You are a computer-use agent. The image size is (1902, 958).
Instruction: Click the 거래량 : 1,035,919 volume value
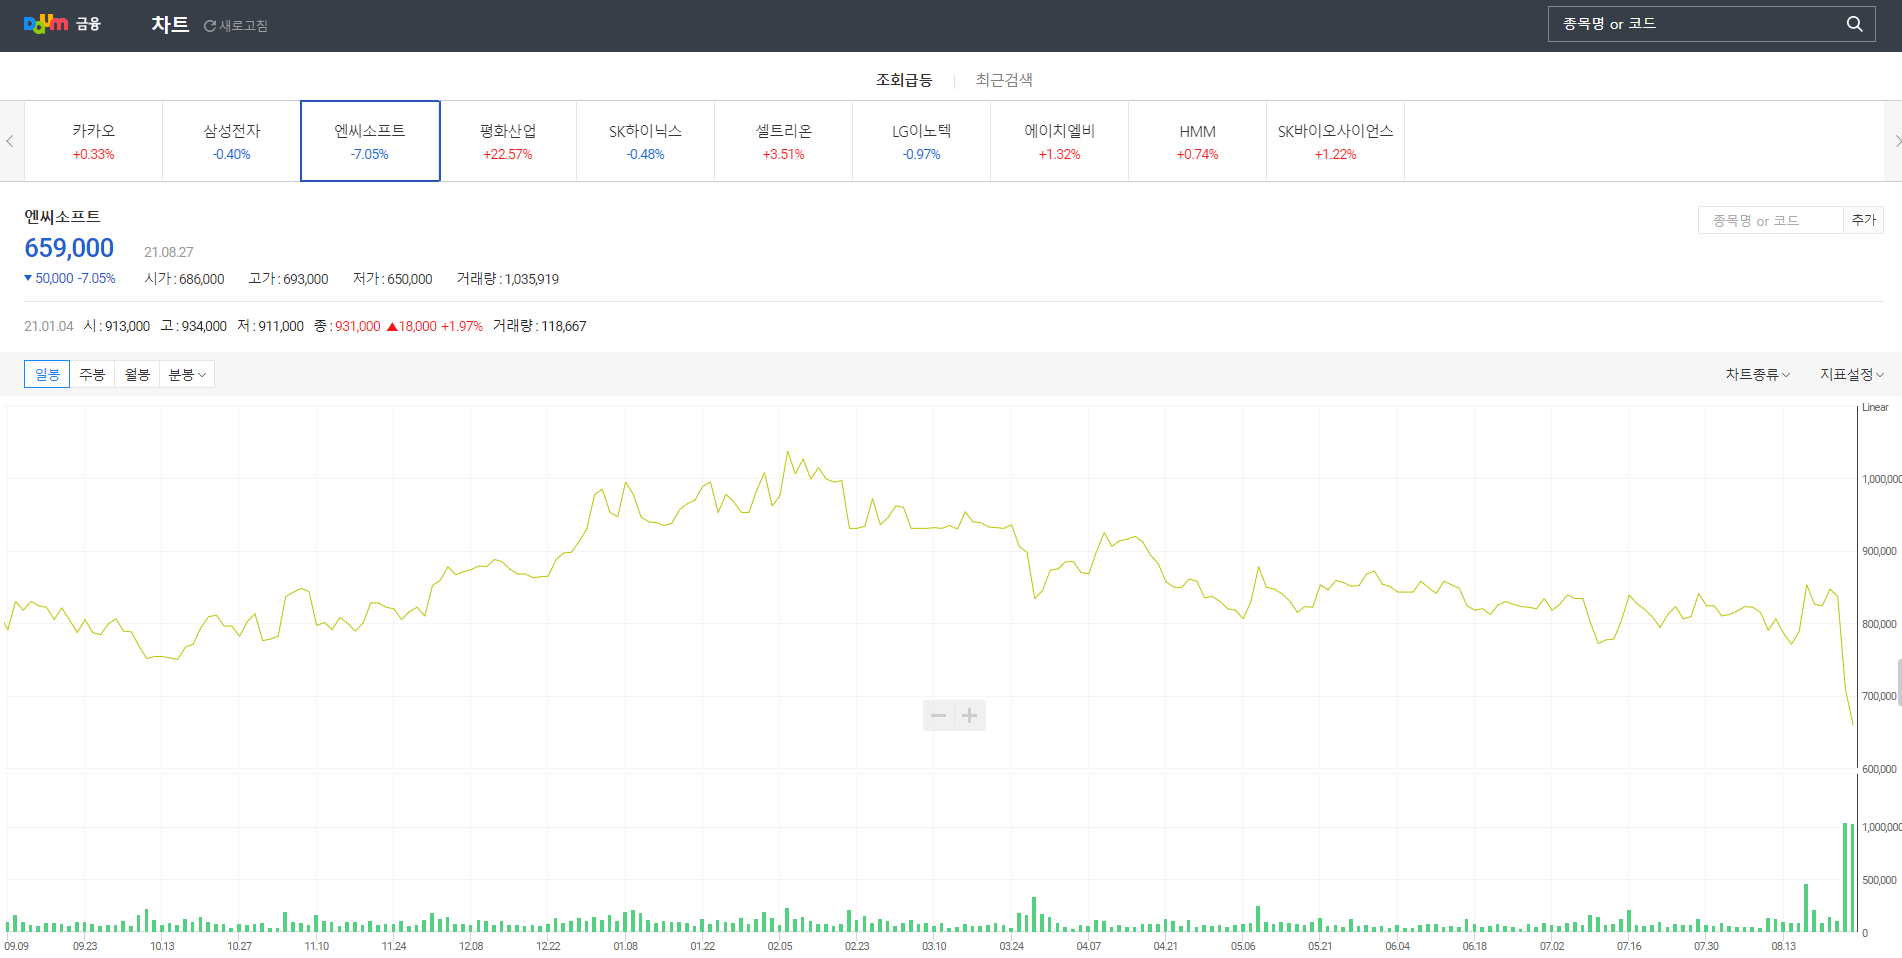click(508, 279)
